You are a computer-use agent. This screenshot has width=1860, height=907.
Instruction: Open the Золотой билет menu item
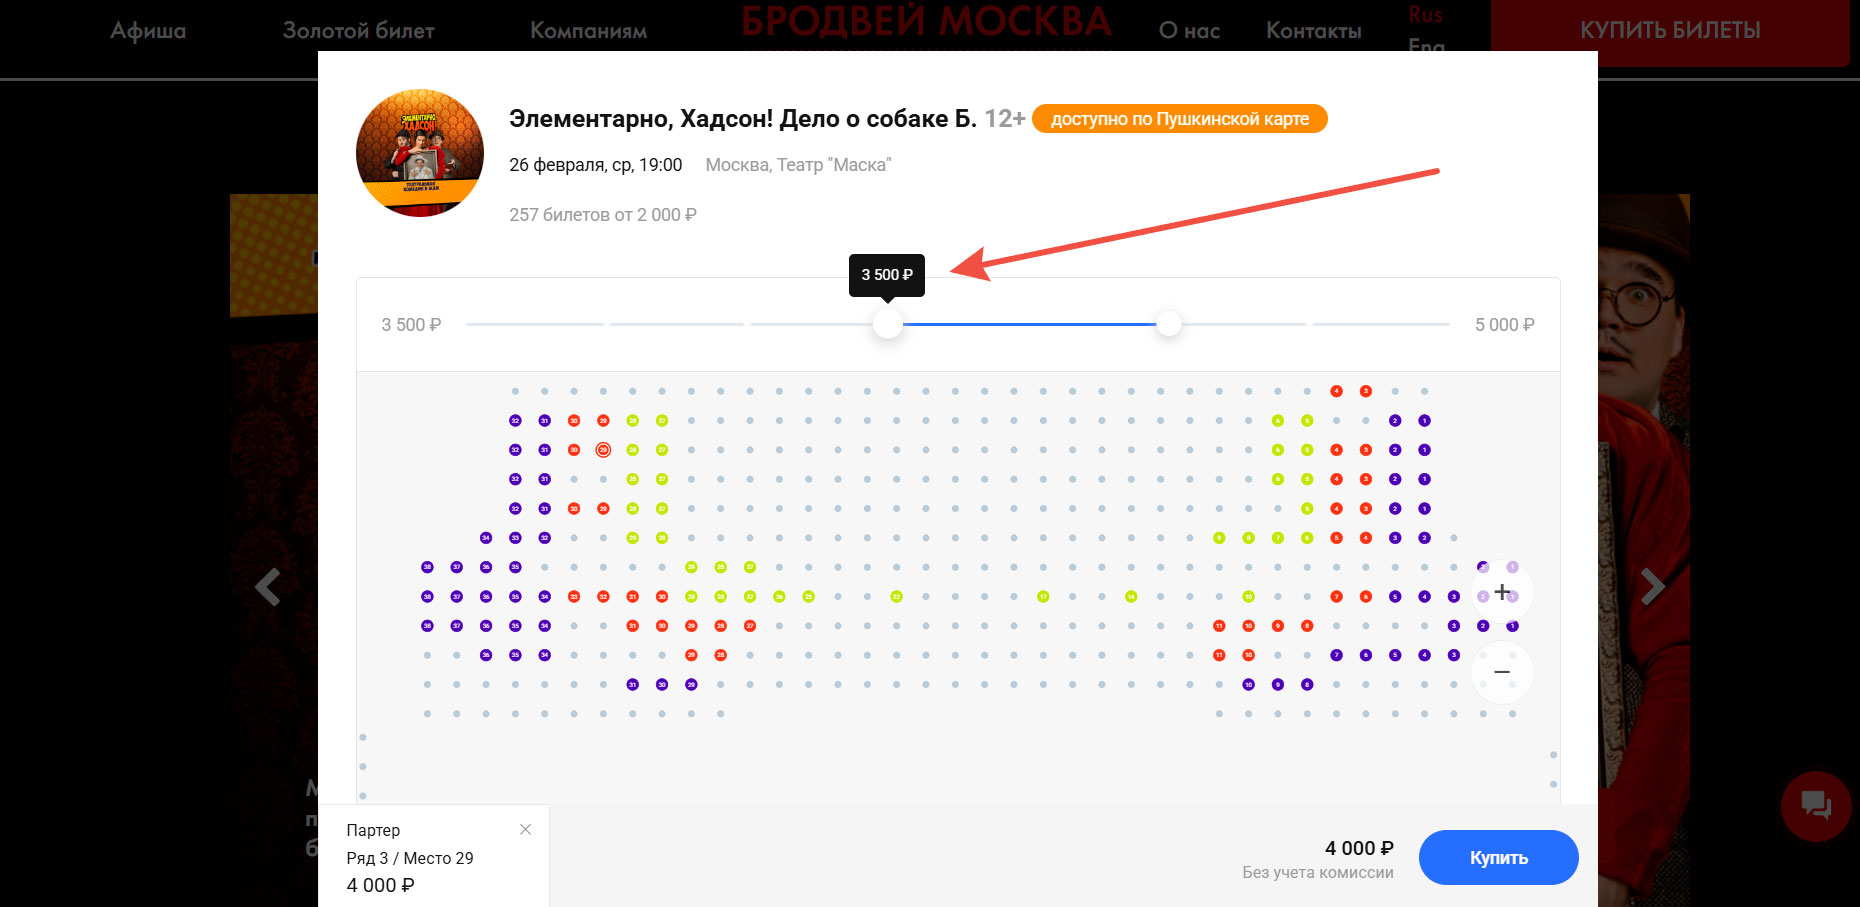point(358,31)
